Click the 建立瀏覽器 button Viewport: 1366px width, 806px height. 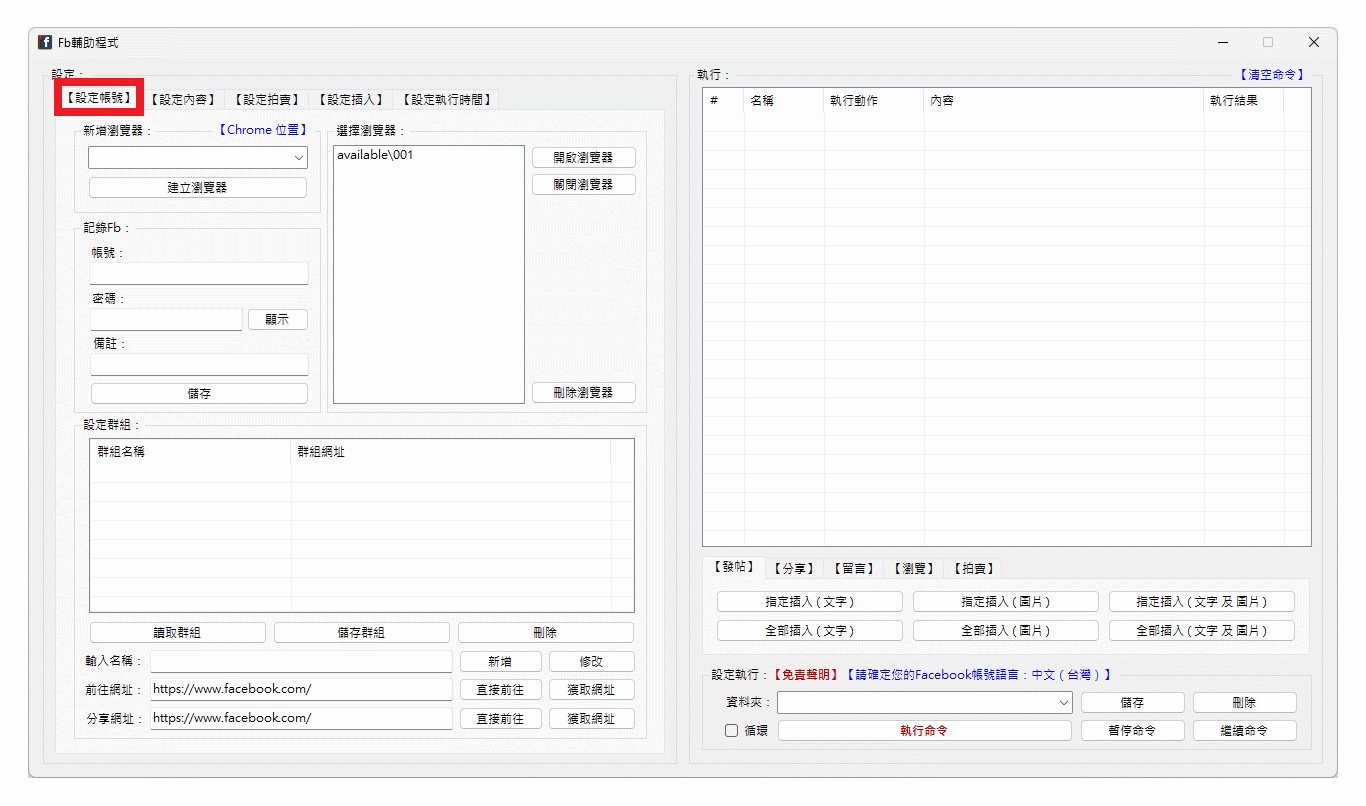[x=198, y=187]
